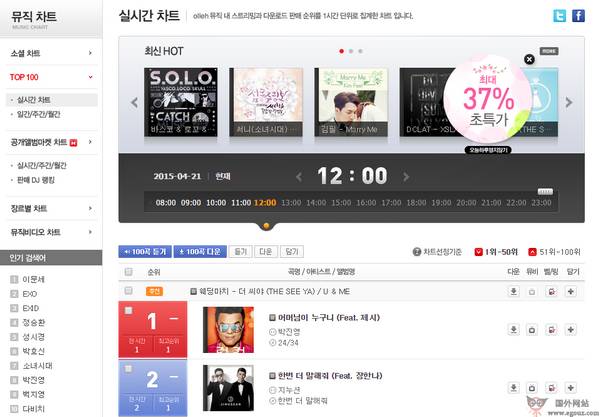Screen dimensions: 600x417
Task: Open chart criteria help icon
Action: 417,252
